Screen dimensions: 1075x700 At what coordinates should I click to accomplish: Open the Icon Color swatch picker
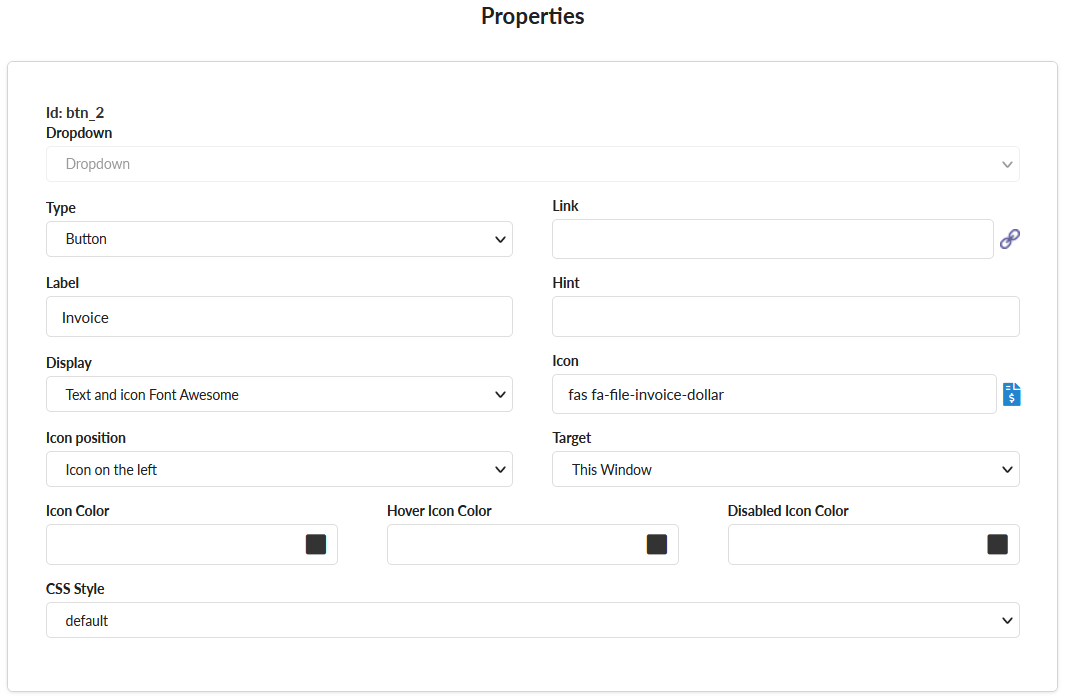(x=317, y=543)
